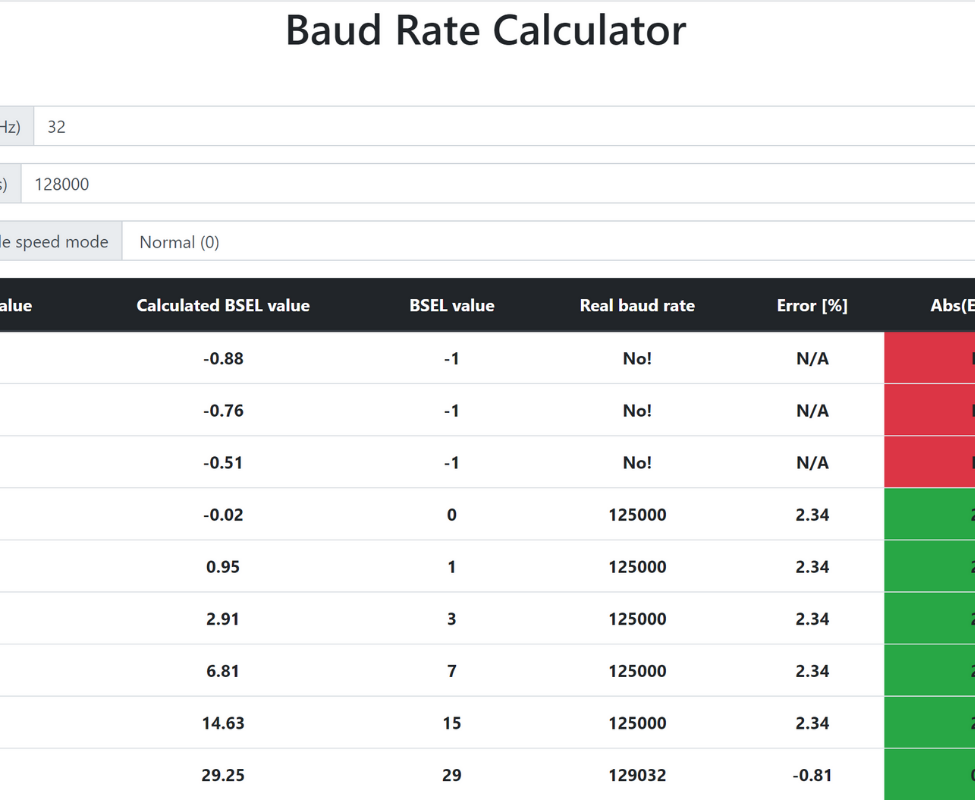Click the calculated BSEL cell showing 0.95
The image size is (975, 800).
pyautogui.click(x=223, y=567)
